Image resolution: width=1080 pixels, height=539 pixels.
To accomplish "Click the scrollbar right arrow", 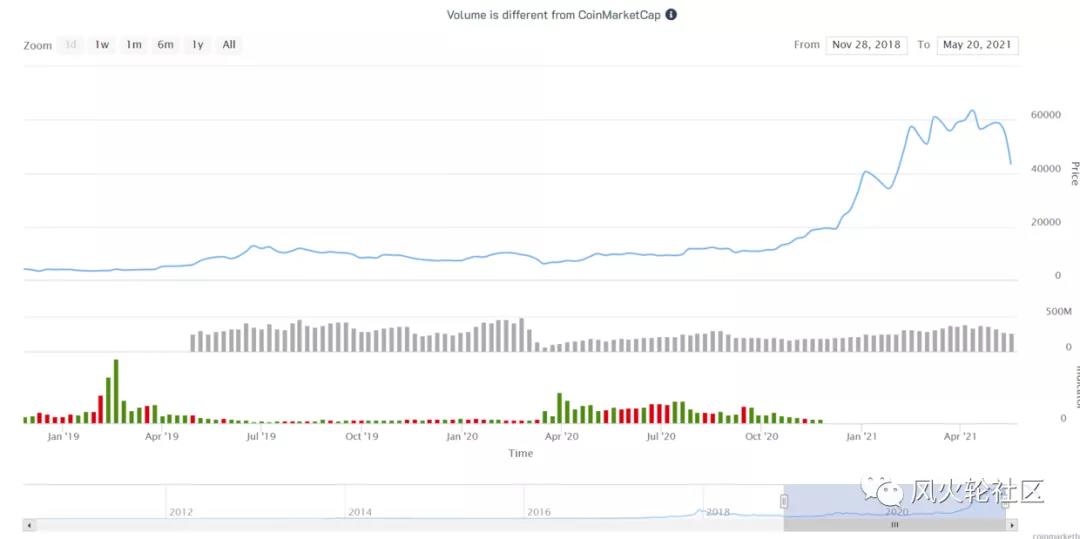I will tap(1011, 525).
